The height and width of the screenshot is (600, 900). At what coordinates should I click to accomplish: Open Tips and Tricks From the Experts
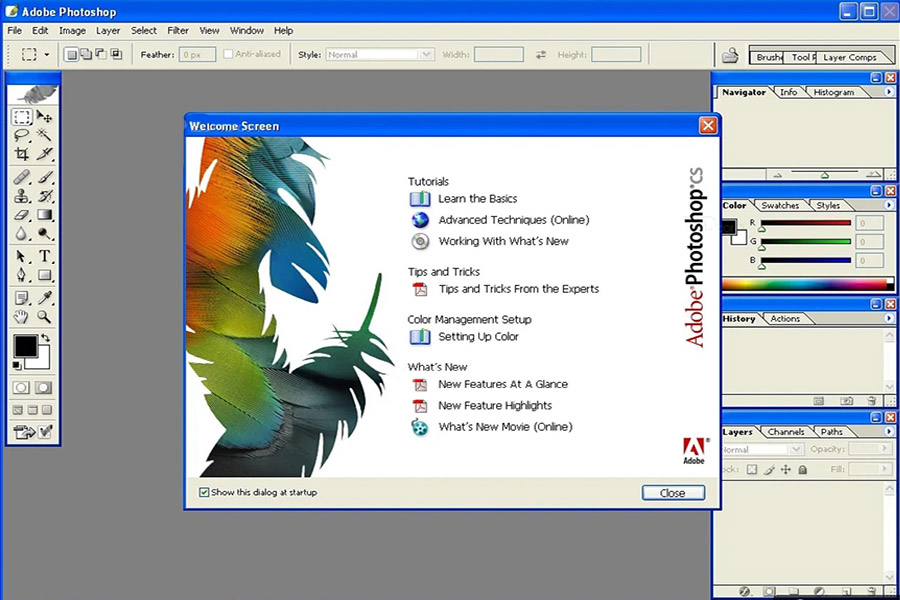(519, 289)
